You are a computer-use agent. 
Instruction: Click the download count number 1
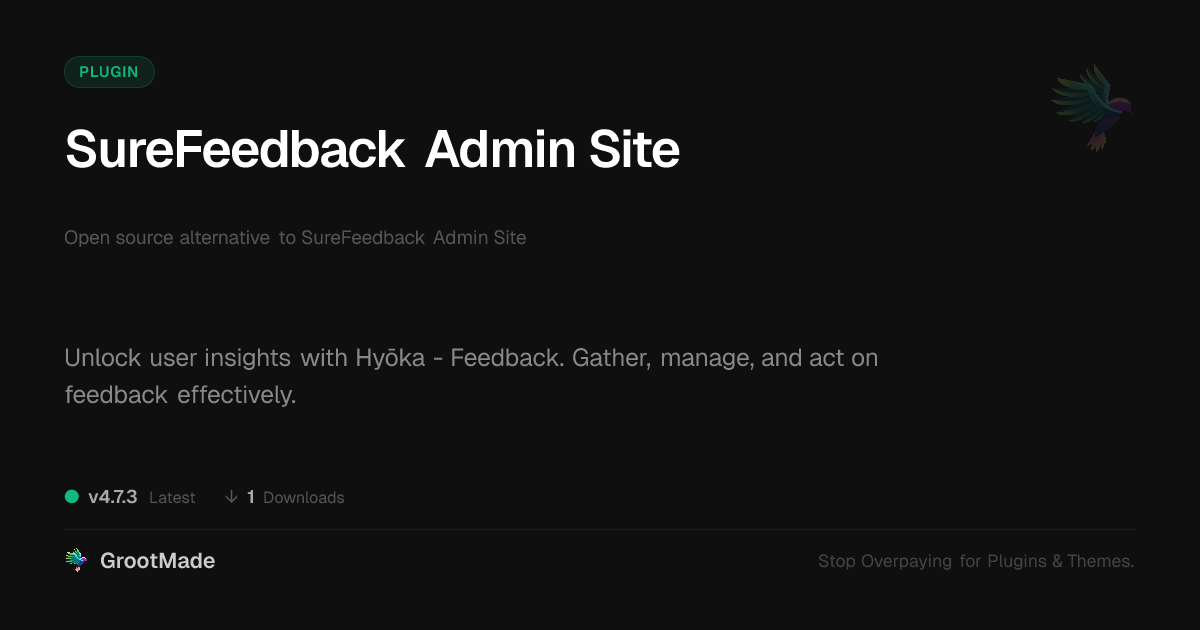(x=251, y=497)
